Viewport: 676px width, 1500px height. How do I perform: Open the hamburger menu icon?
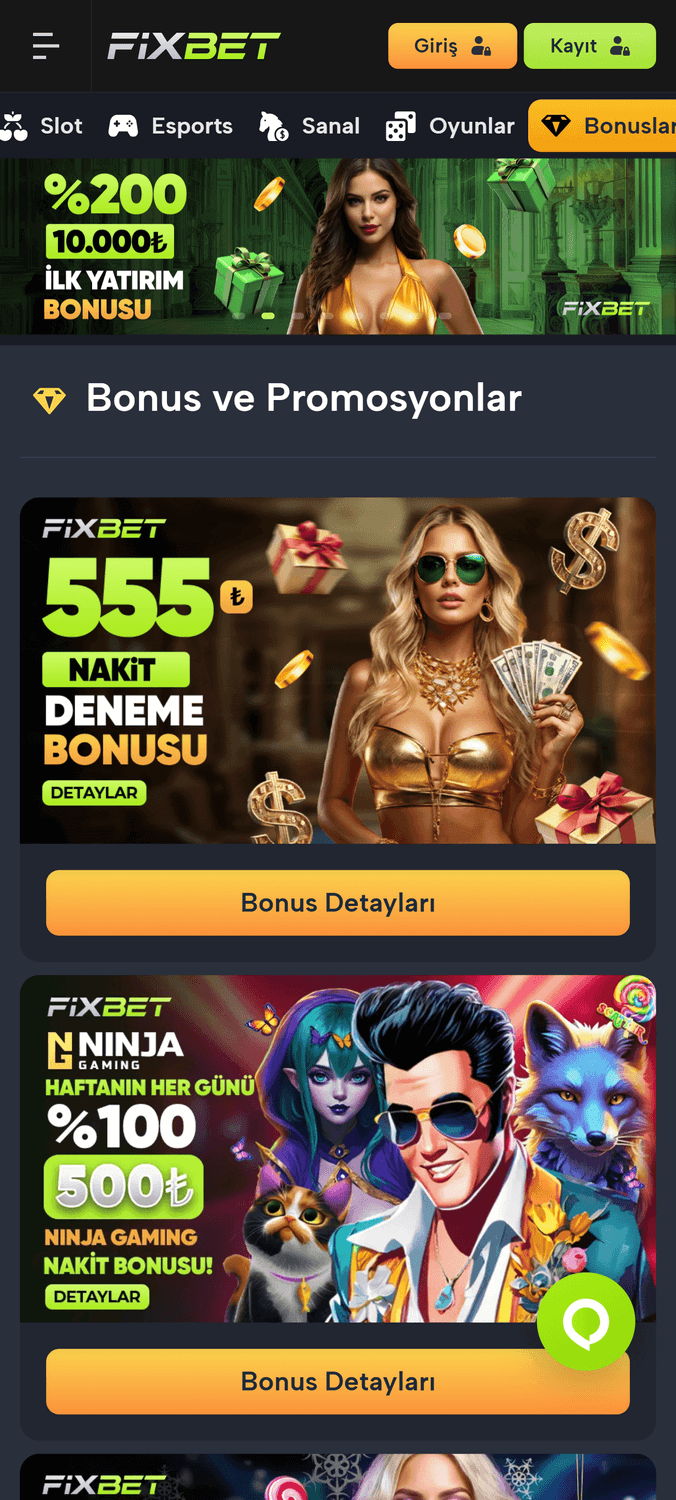tap(45, 46)
